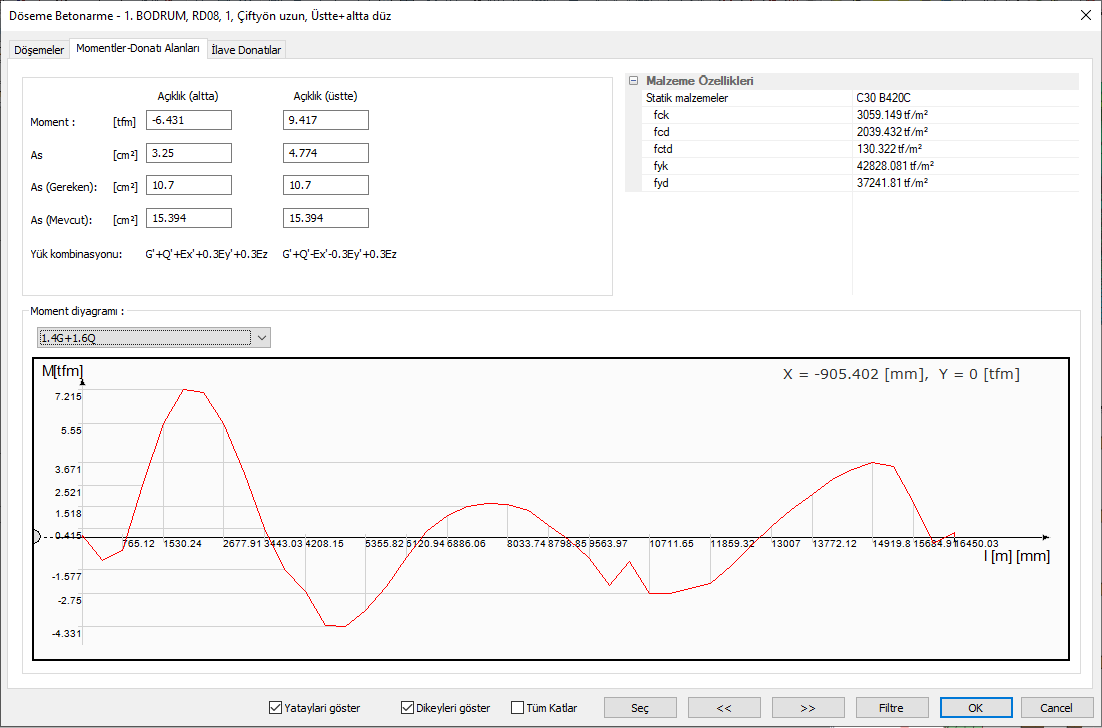Screen dimensions: 1102x728
Task: Open the İlave Donatılar tab
Action: (x=246, y=49)
